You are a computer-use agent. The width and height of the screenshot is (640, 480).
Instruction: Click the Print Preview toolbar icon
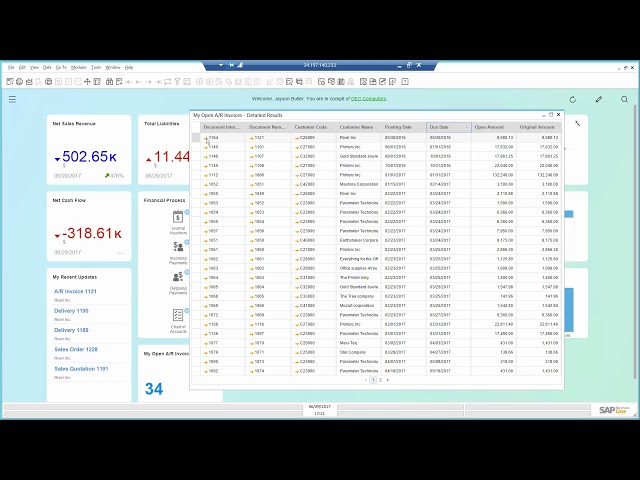click(x=10, y=82)
